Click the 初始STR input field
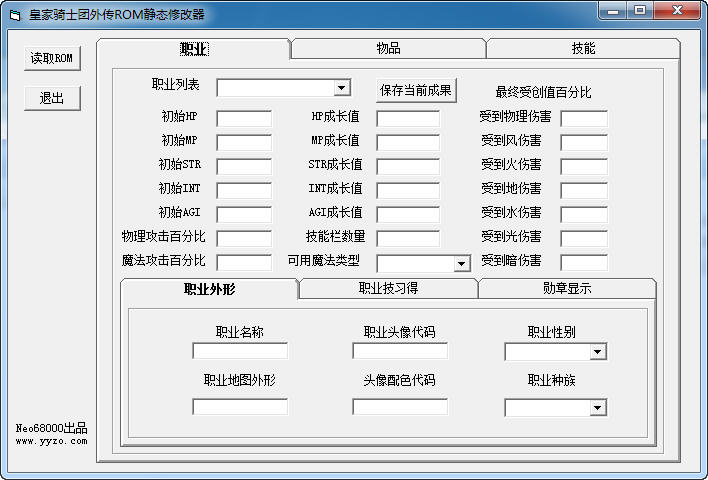 [244, 166]
